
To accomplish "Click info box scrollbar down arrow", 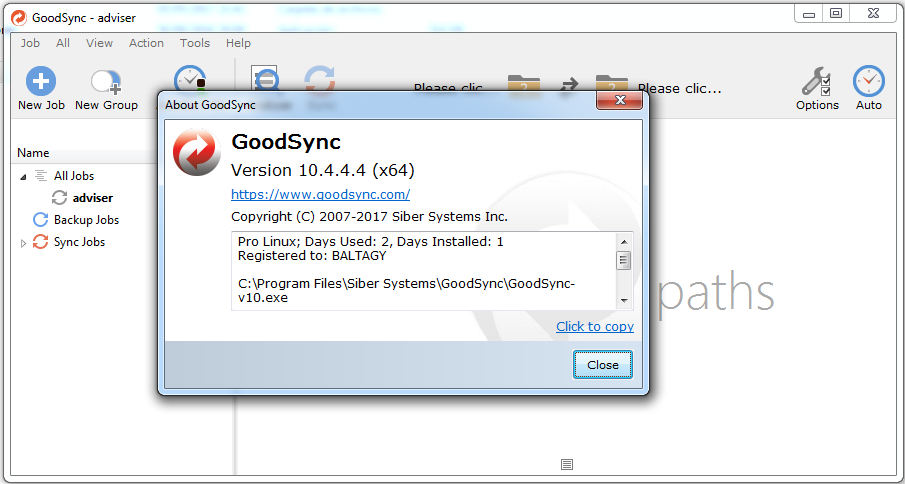I will 624,300.
